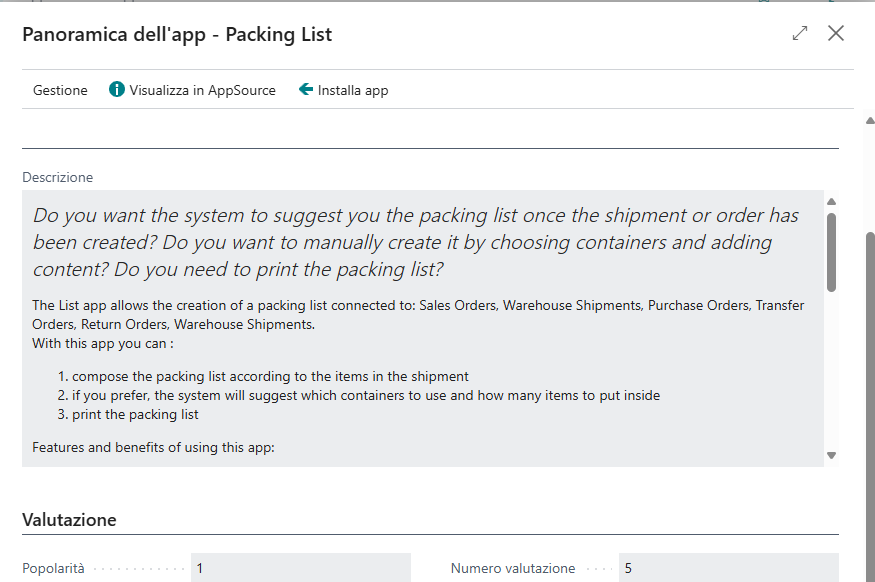Click the "print the packing list" list item
The width and height of the screenshot is (875, 582).
click(135, 414)
